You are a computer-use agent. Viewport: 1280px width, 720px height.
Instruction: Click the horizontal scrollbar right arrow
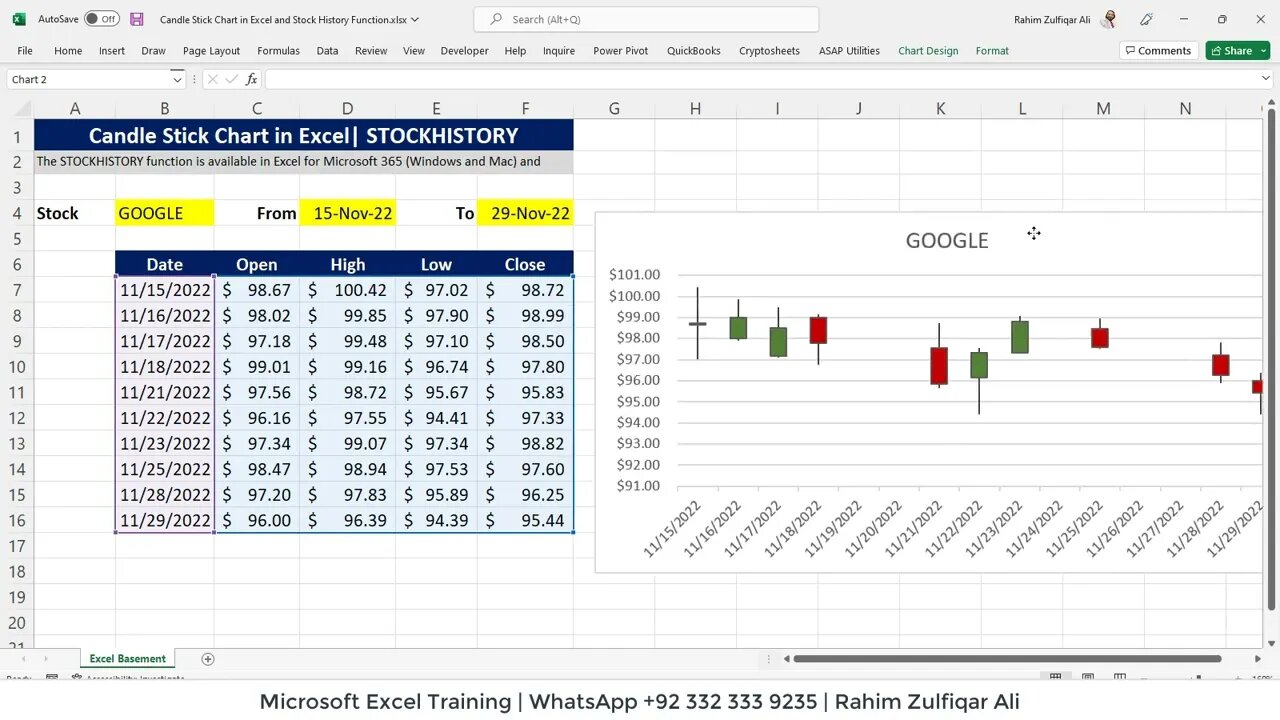1257,659
